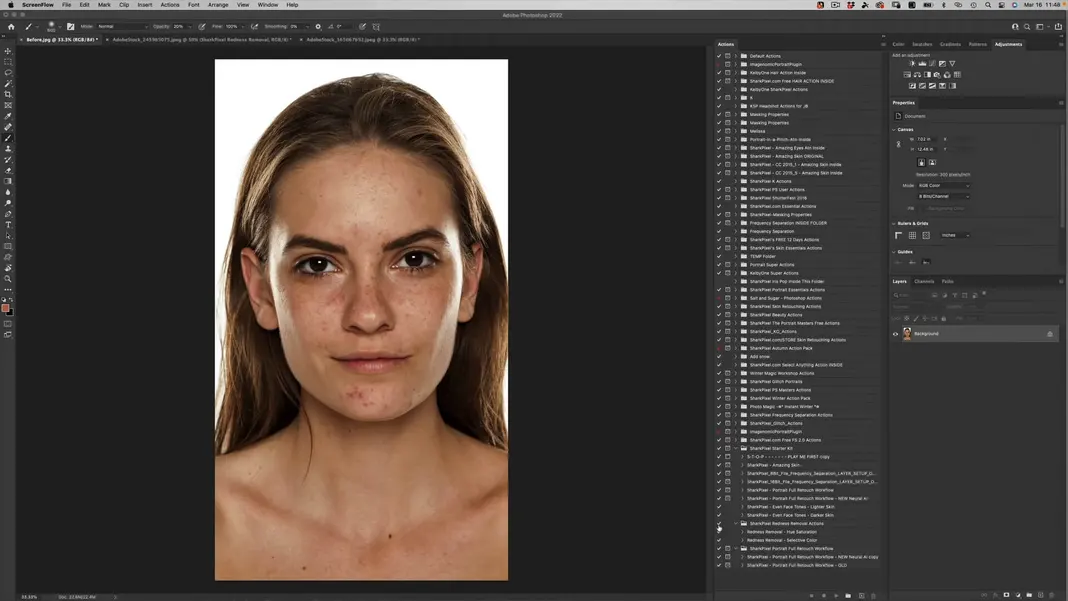Collapse the Canvas section
This screenshot has width=1068, height=601.
pos(894,129)
